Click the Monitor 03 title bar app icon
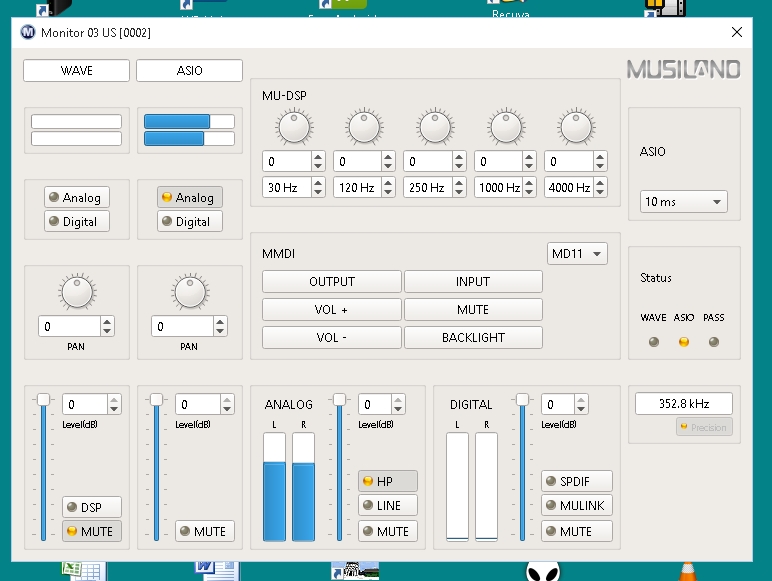Viewport: 772px width, 581px height. click(x=27, y=32)
